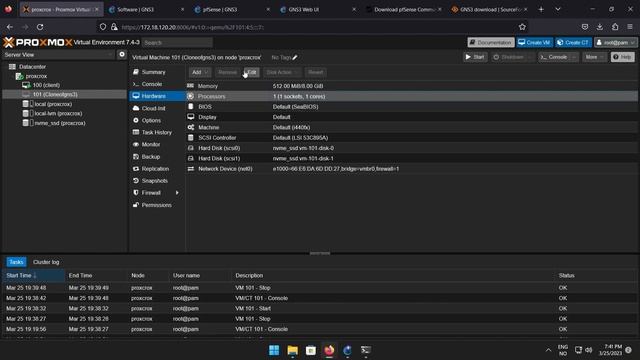Image resolution: width=640 pixels, height=360 pixels.
Task: Open the Console options dropdown
Action: [x=574, y=57]
